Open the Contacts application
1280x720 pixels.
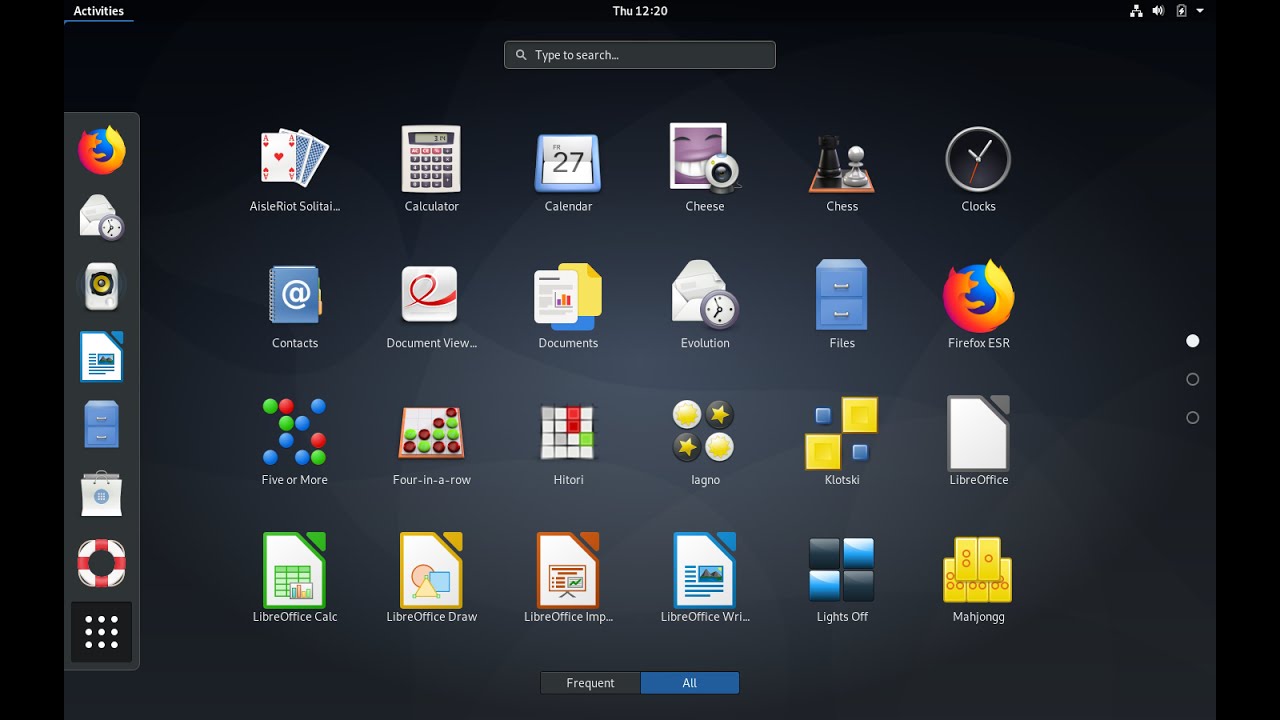[295, 294]
